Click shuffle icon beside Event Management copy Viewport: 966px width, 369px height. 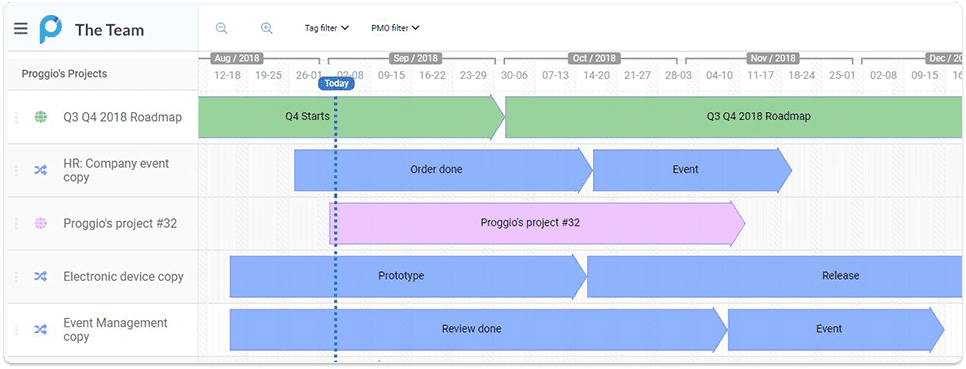[x=41, y=330]
